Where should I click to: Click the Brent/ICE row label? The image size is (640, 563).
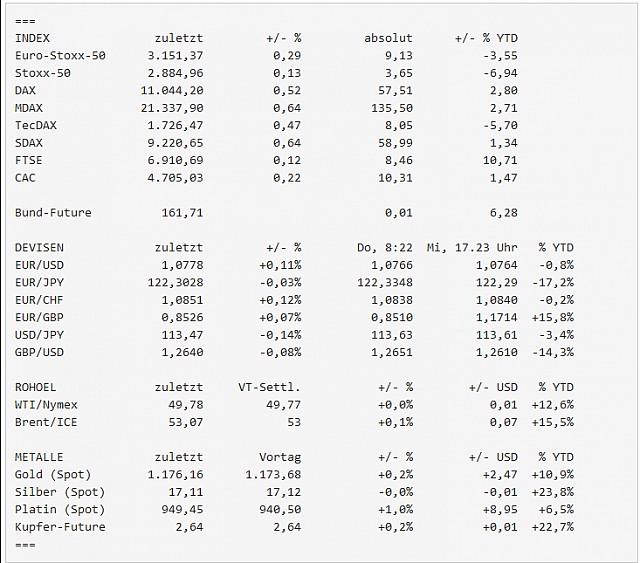coord(46,422)
